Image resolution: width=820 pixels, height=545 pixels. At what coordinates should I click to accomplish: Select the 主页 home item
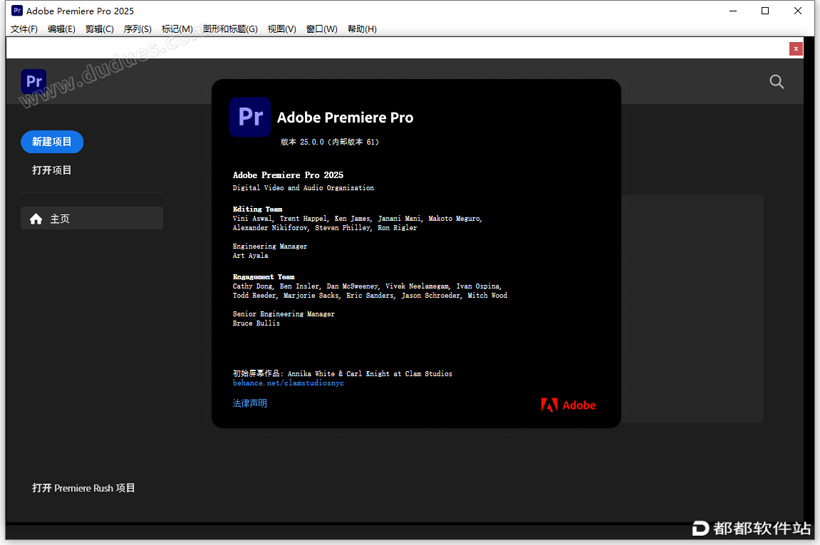click(92, 218)
